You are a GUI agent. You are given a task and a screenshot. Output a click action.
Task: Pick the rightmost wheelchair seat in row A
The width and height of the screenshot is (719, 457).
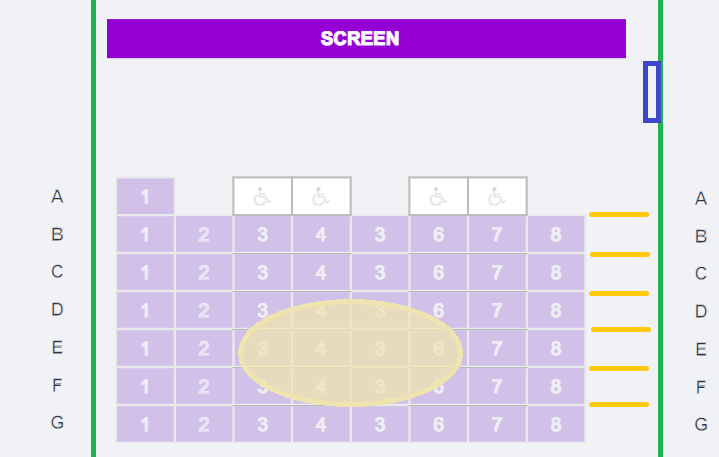click(497, 196)
